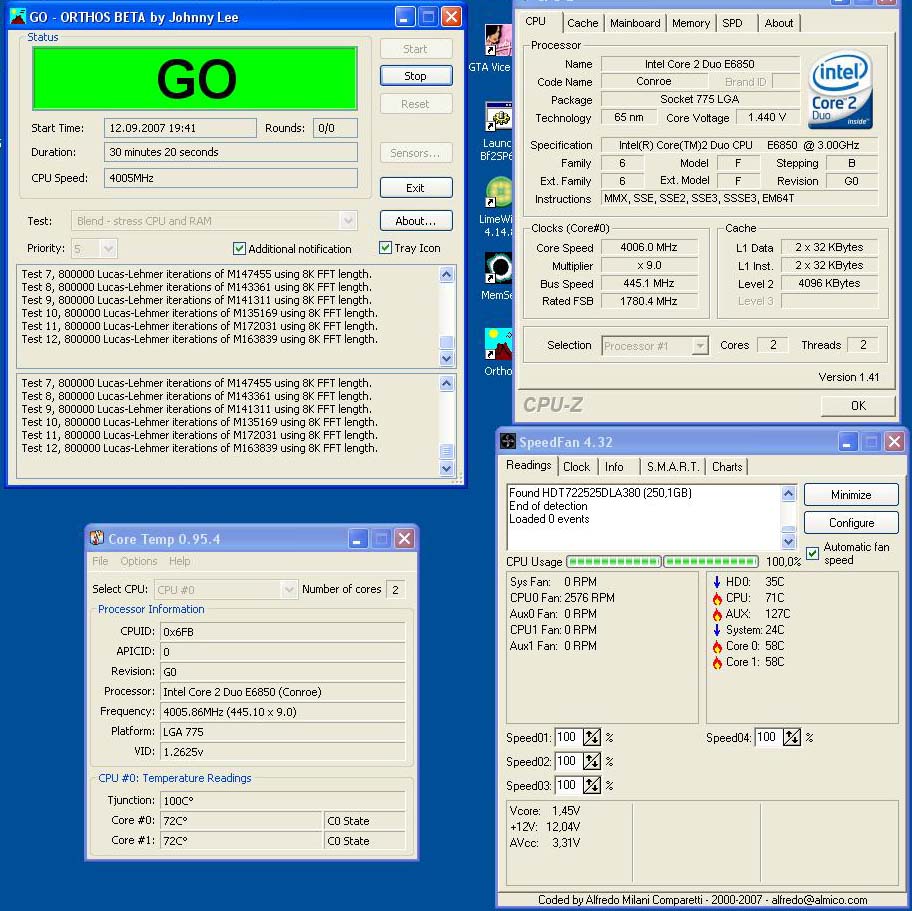This screenshot has height=911, width=912.
Task: Click the Speed04 value field
Action: click(x=768, y=737)
